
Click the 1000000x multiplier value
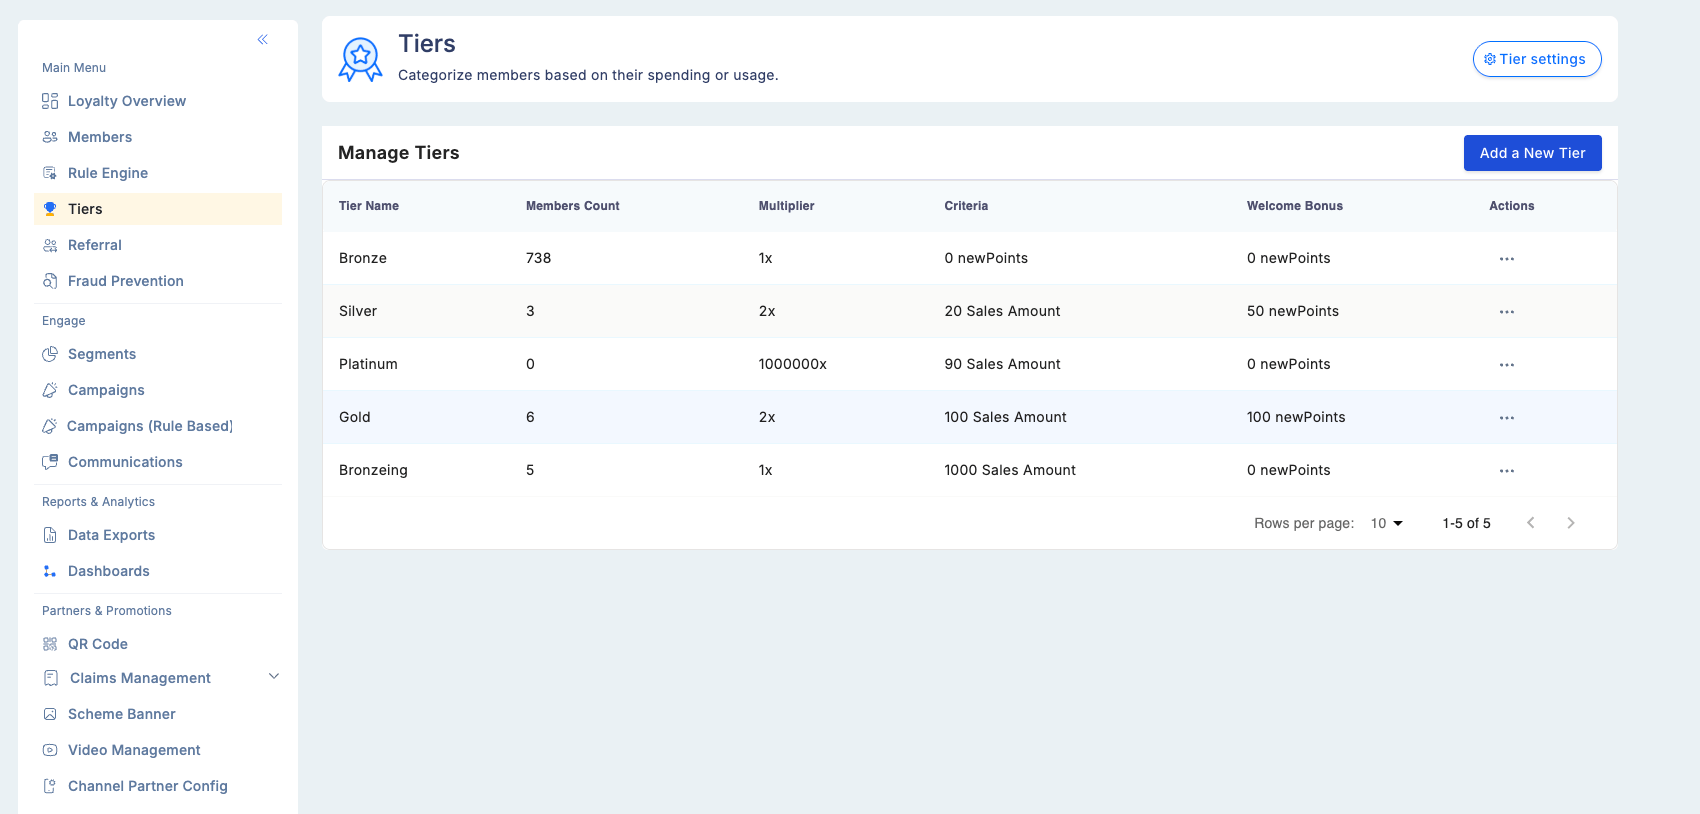793,364
